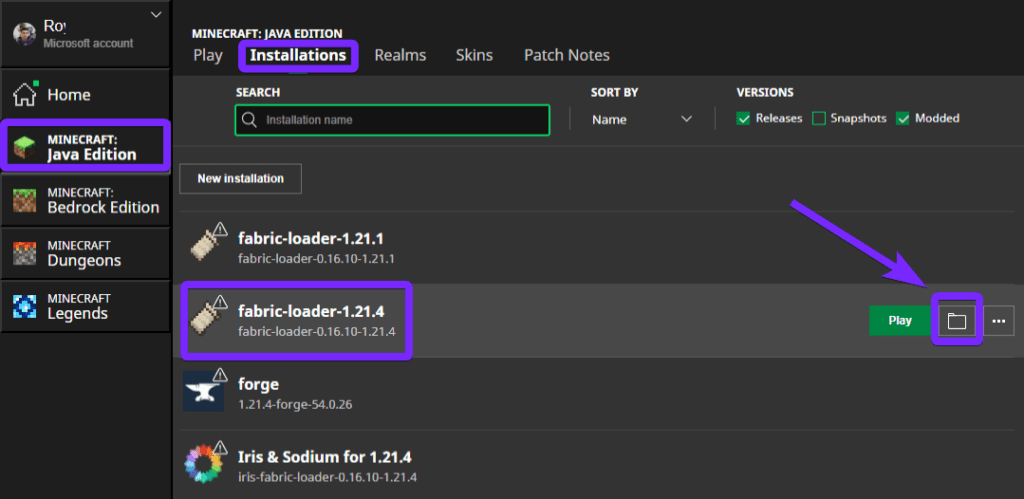1024x499 pixels.
Task: Select Minecraft Dungeons in sidebar
Action: (85, 253)
